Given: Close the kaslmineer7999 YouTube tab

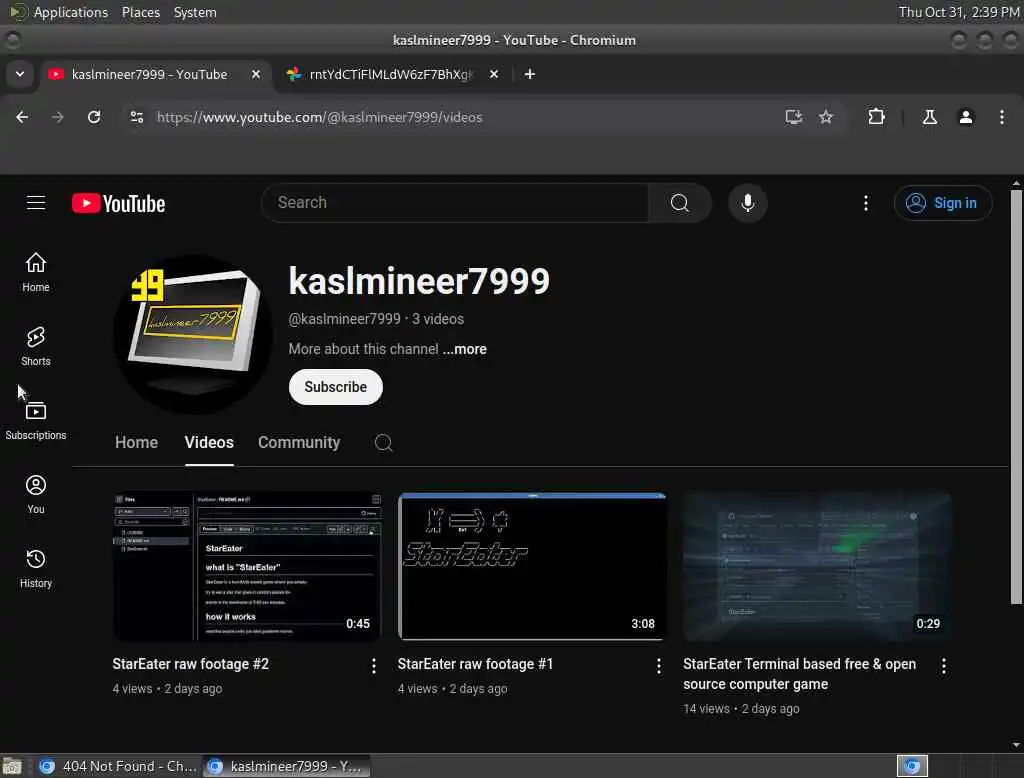Looking at the screenshot, I should point(256,74).
